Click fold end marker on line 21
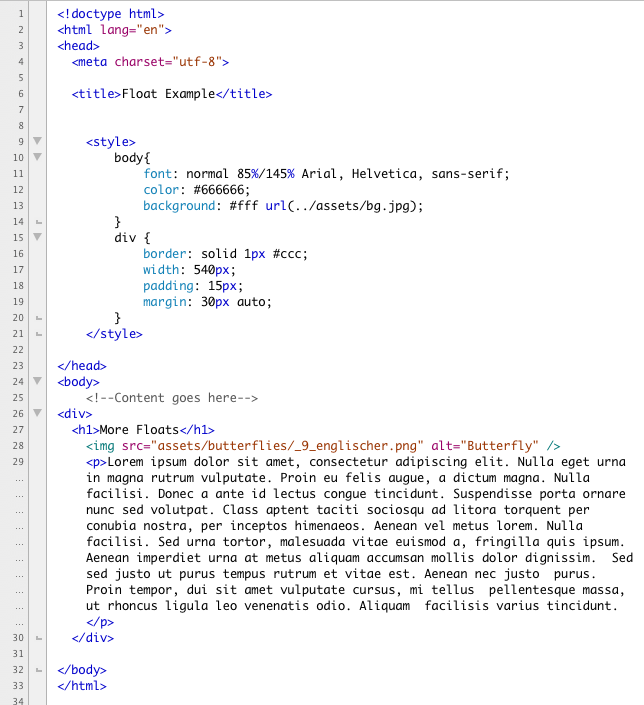This screenshot has width=644, height=705. coord(38,318)
